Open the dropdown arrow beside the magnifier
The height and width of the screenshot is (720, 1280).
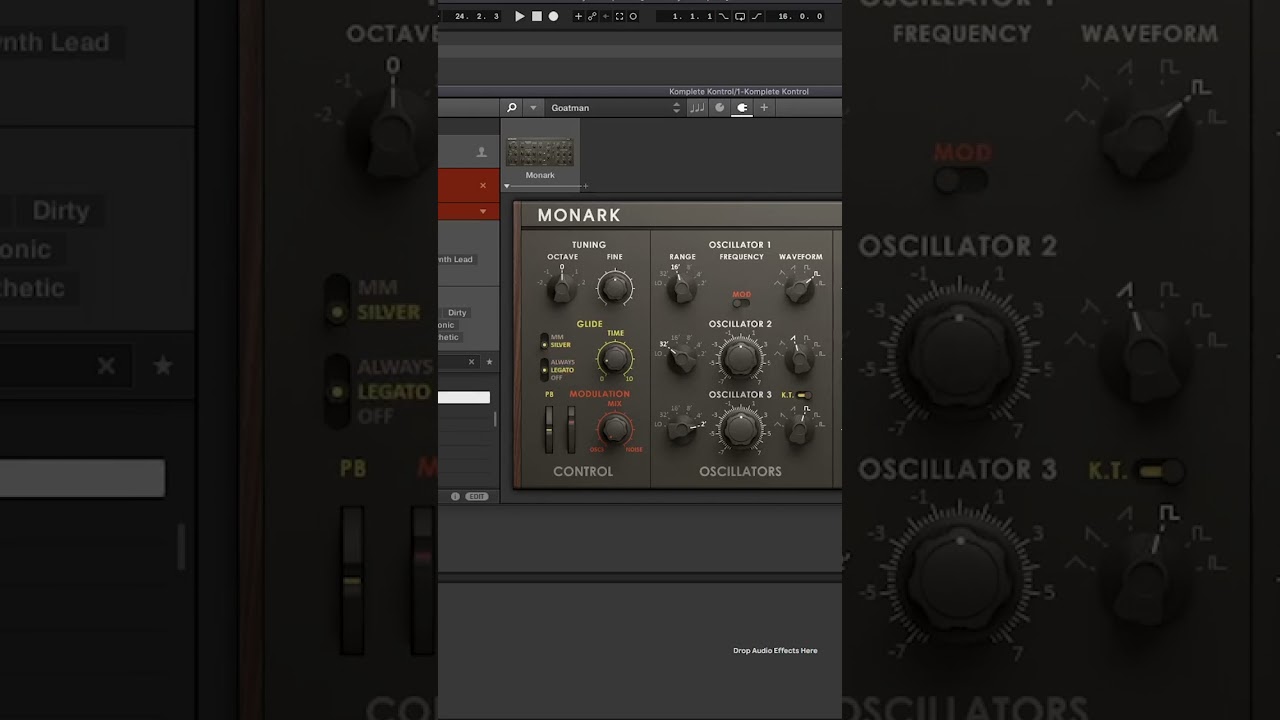click(x=533, y=108)
